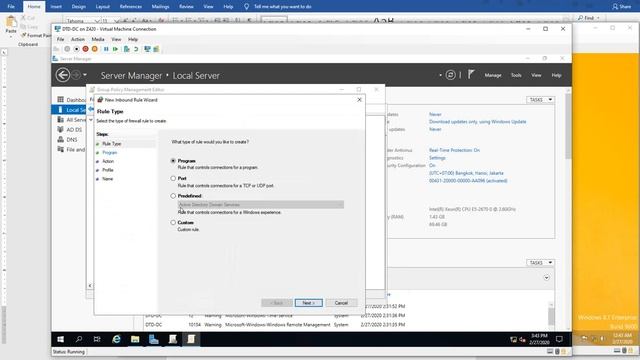Open Server Manager Help menu
The image size is (640, 360).
556,75
